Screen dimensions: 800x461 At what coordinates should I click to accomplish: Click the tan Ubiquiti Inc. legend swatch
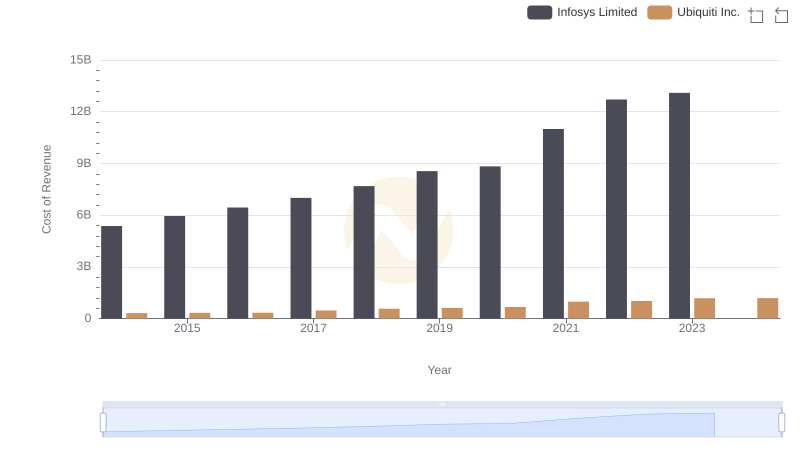click(659, 12)
